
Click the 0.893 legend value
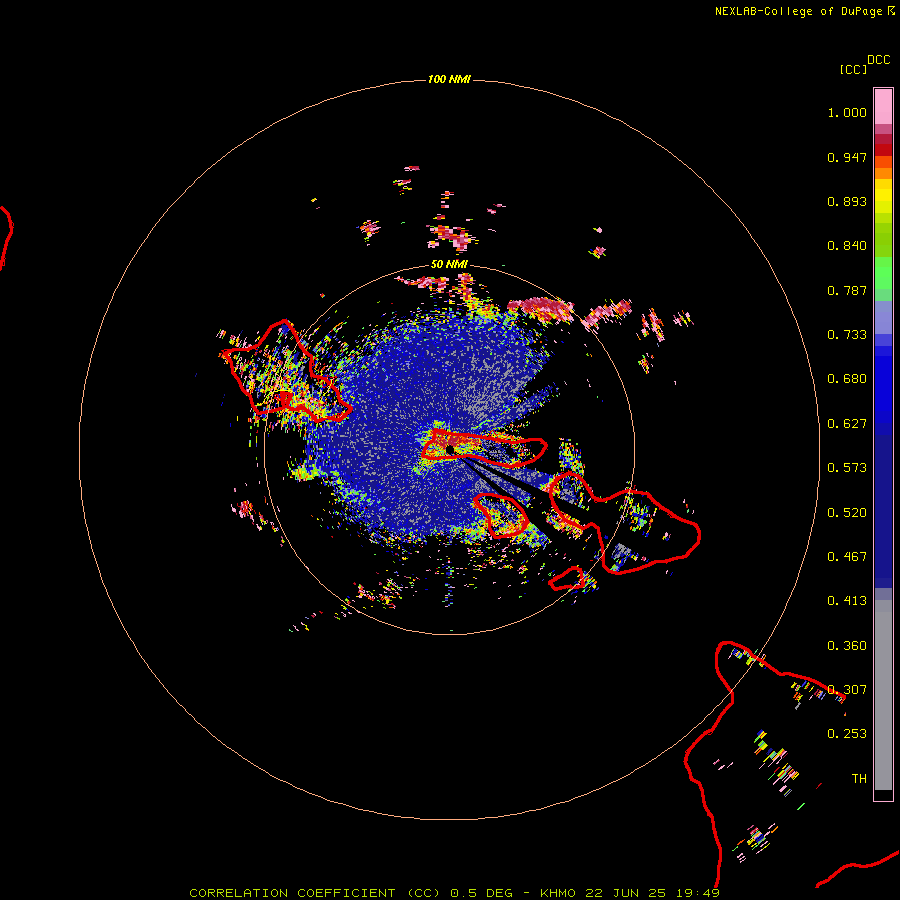[847, 201]
